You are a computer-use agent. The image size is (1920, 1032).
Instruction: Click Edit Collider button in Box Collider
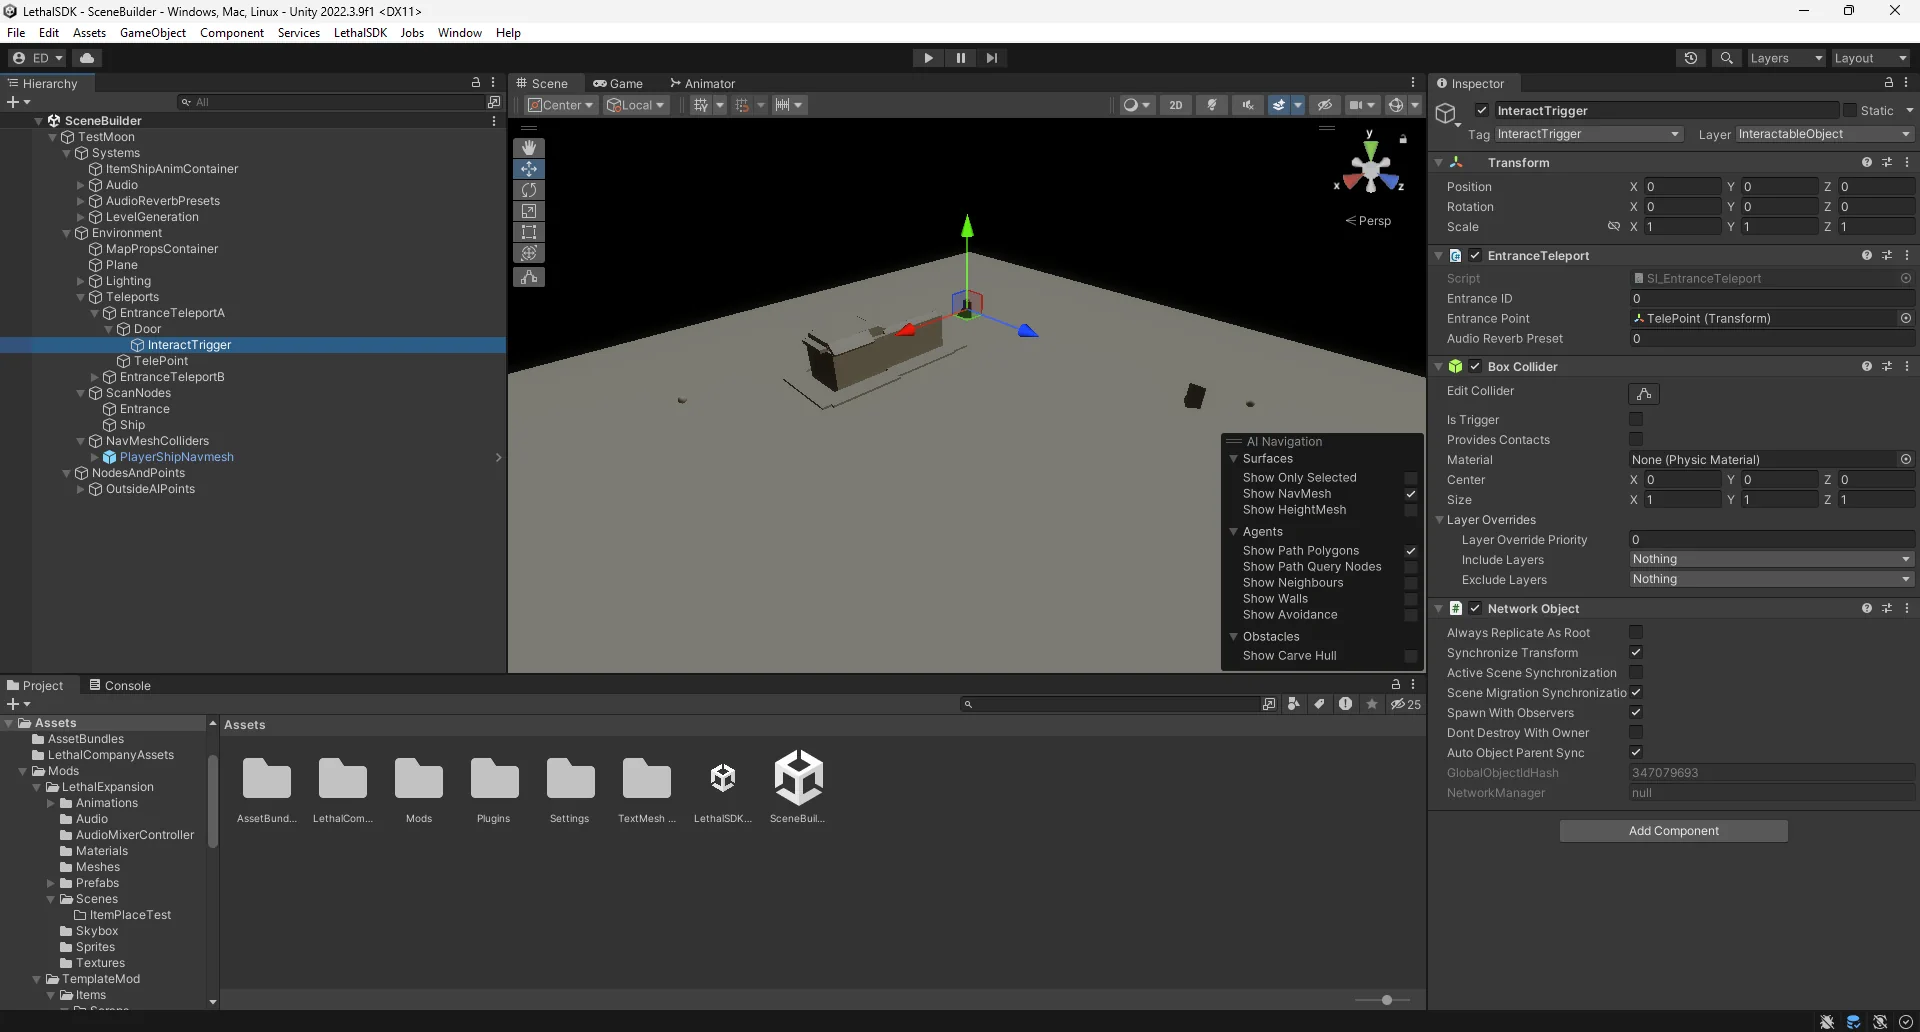click(x=1644, y=394)
